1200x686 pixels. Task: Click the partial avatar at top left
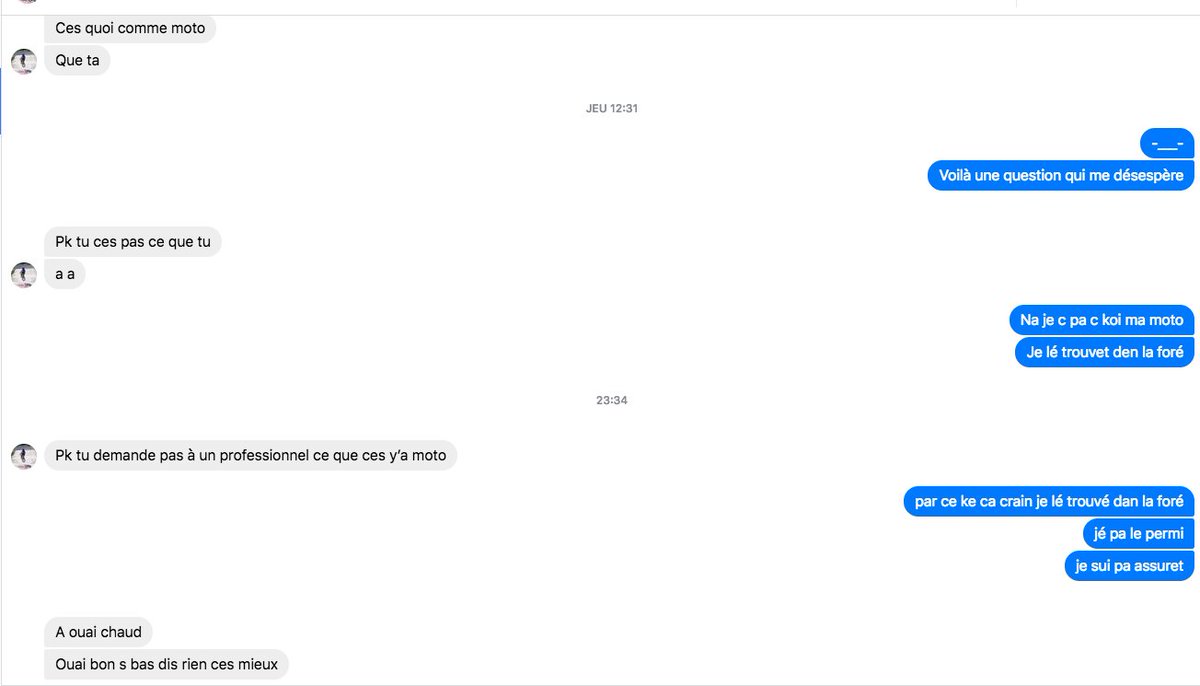pyautogui.click(x=26, y=2)
